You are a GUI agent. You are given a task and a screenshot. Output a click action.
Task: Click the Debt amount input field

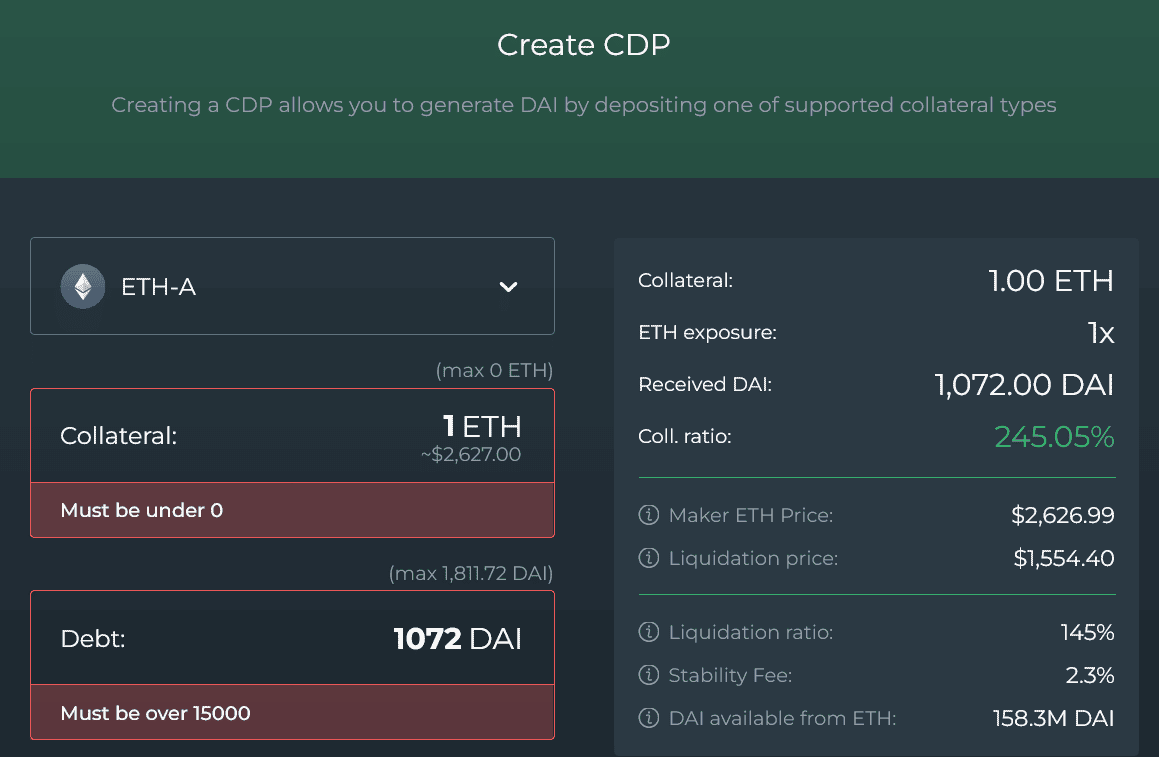[292, 638]
